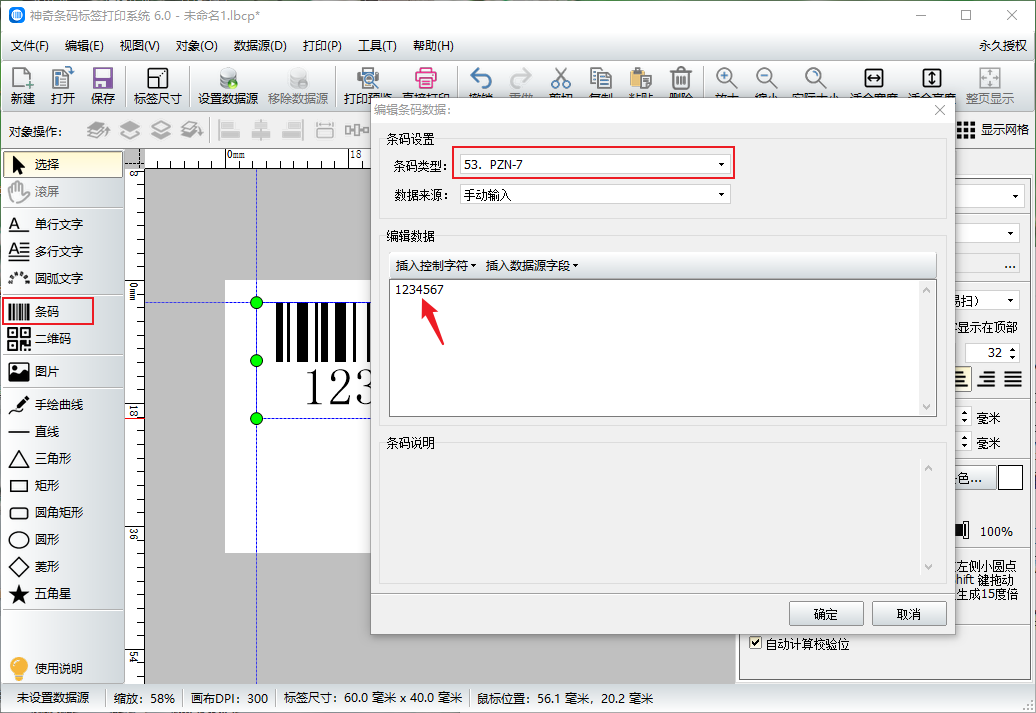Pick the 手绘曲线 freehand curve tool
The image size is (1036, 713).
coord(63,404)
